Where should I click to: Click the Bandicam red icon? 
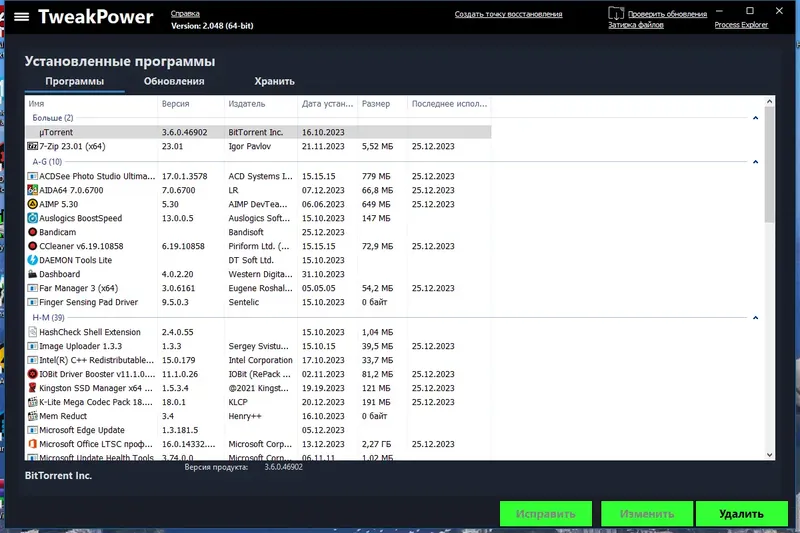[x=32, y=232]
